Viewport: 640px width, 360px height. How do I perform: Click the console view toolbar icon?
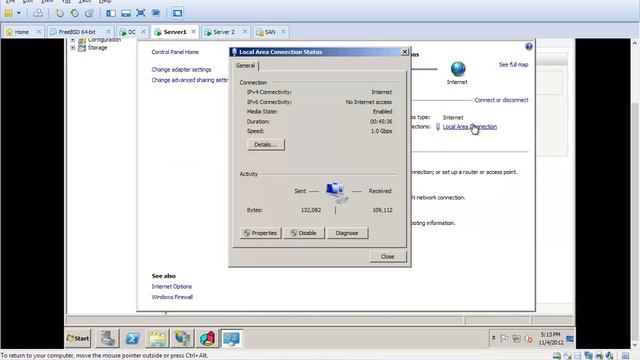(177, 13)
